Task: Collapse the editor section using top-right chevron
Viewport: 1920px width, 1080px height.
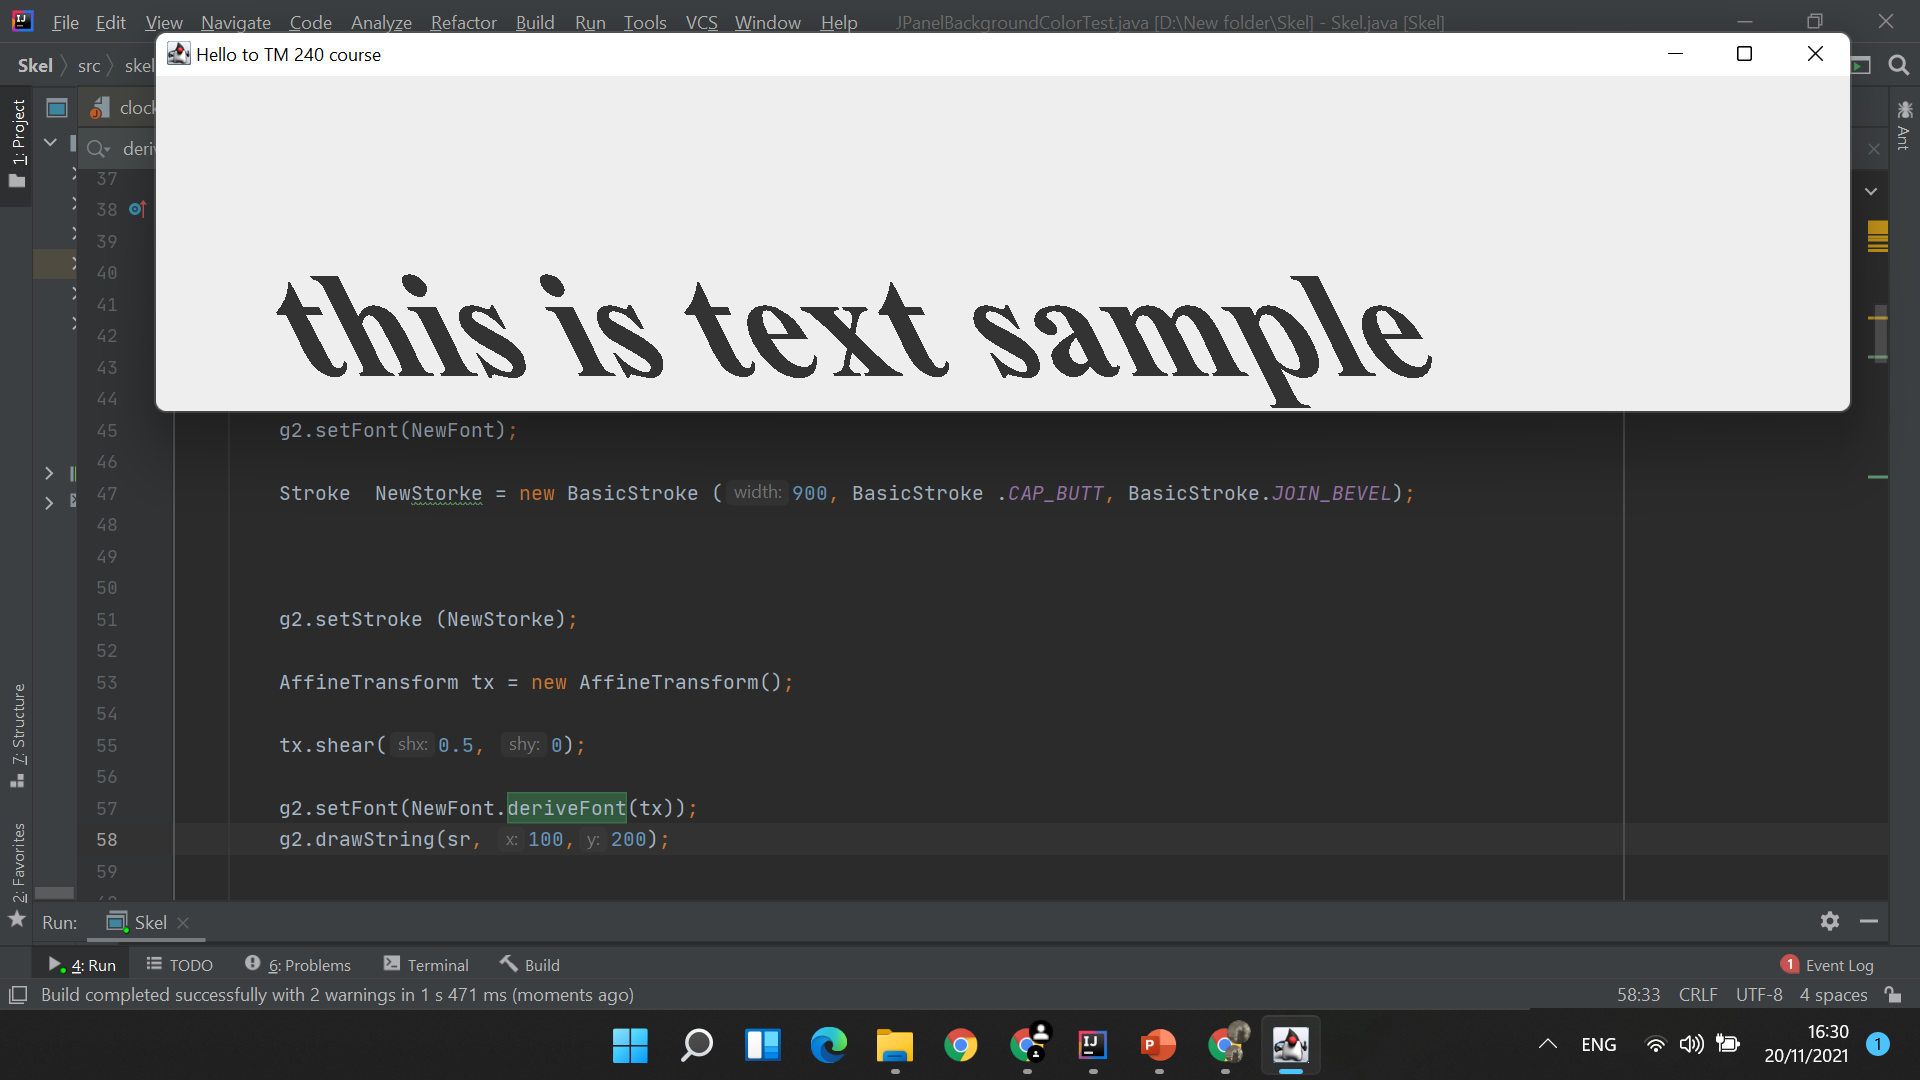Action: coord(1871,190)
